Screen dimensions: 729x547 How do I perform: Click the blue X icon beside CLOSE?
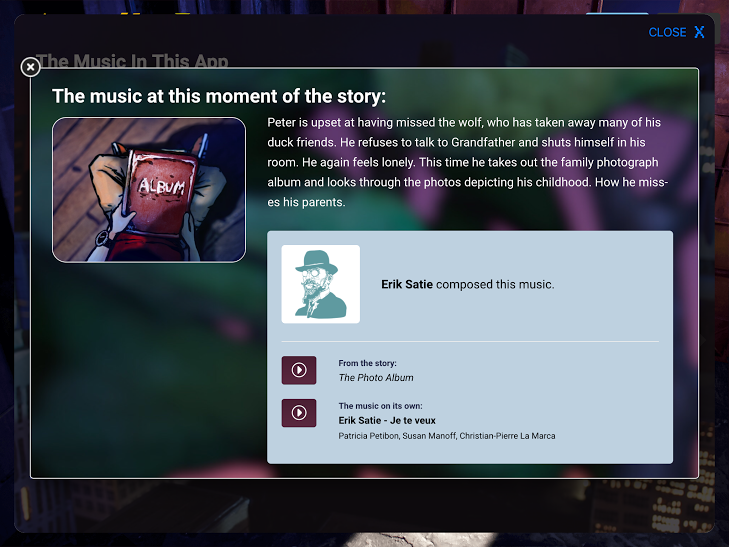pyautogui.click(x=699, y=32)
